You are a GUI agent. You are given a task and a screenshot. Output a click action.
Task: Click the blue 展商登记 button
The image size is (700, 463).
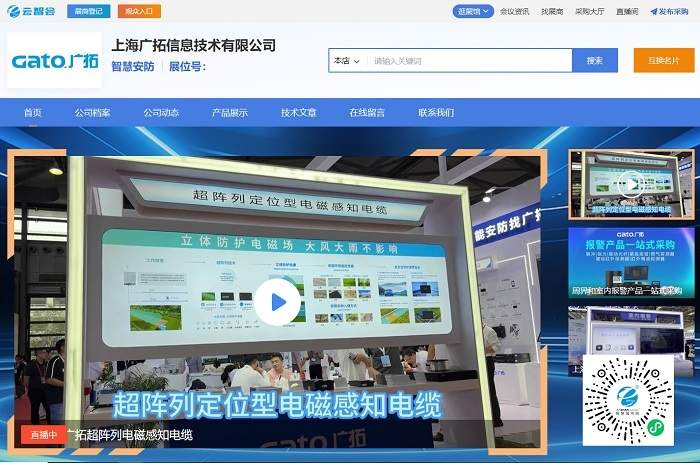tap(88, 11)
